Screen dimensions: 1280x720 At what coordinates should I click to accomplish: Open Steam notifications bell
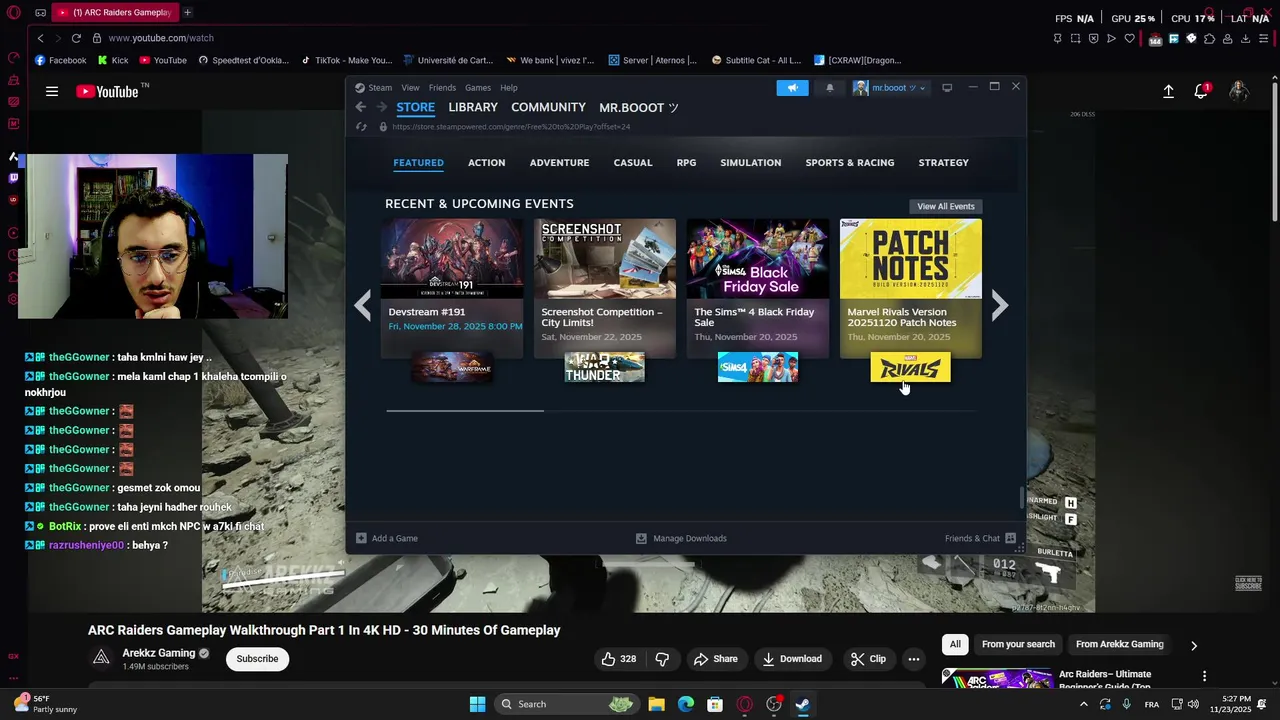pyautogui.click(x=829, y=88)
